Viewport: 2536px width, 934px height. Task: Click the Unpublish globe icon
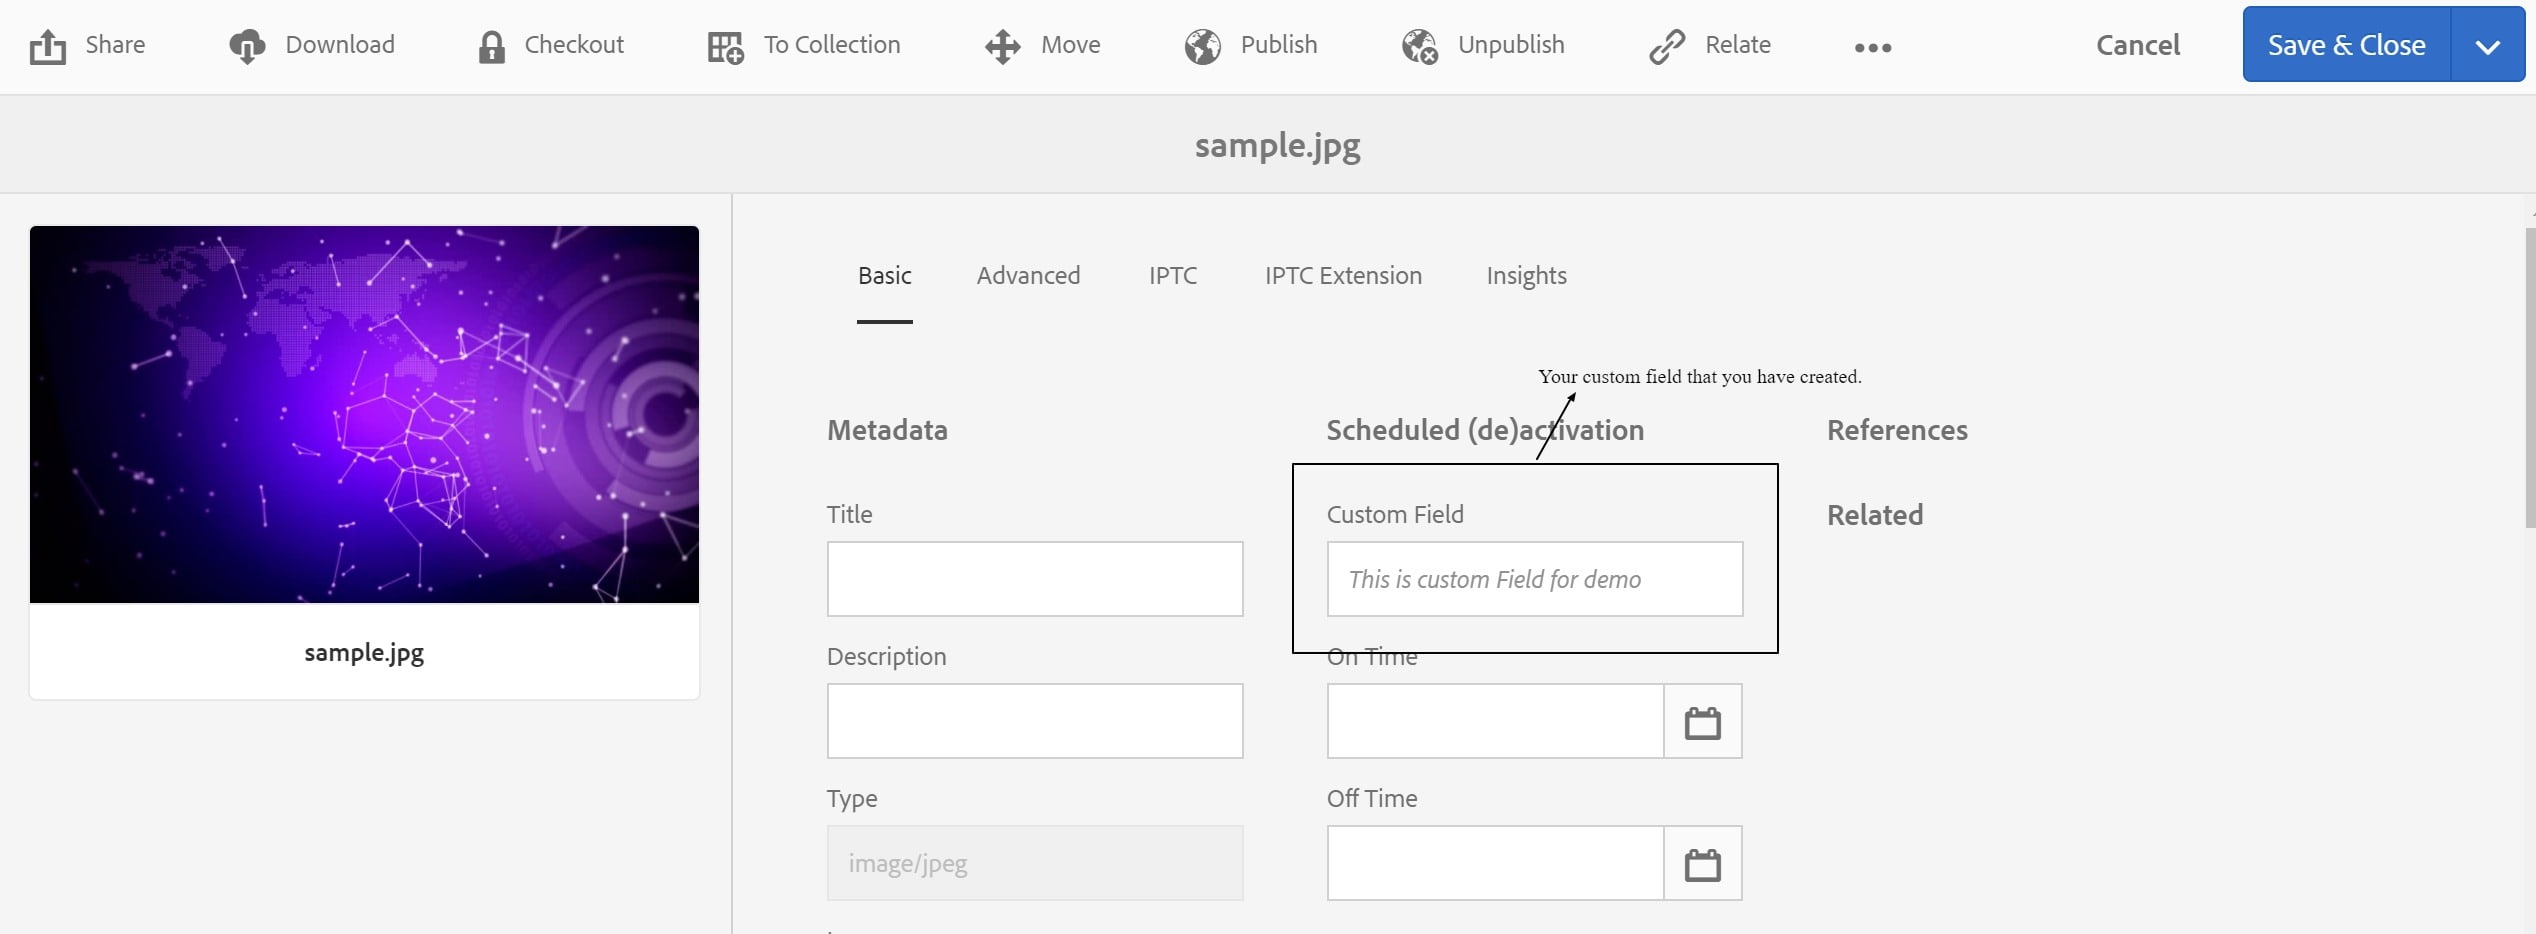click(x=1420, y=46)
